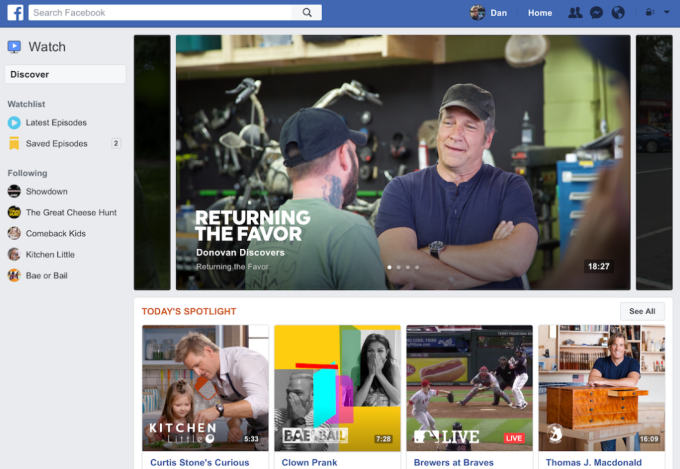Show the previous carousel slide on left
This screenshot has height=469, width=680.
click(152, 162)
